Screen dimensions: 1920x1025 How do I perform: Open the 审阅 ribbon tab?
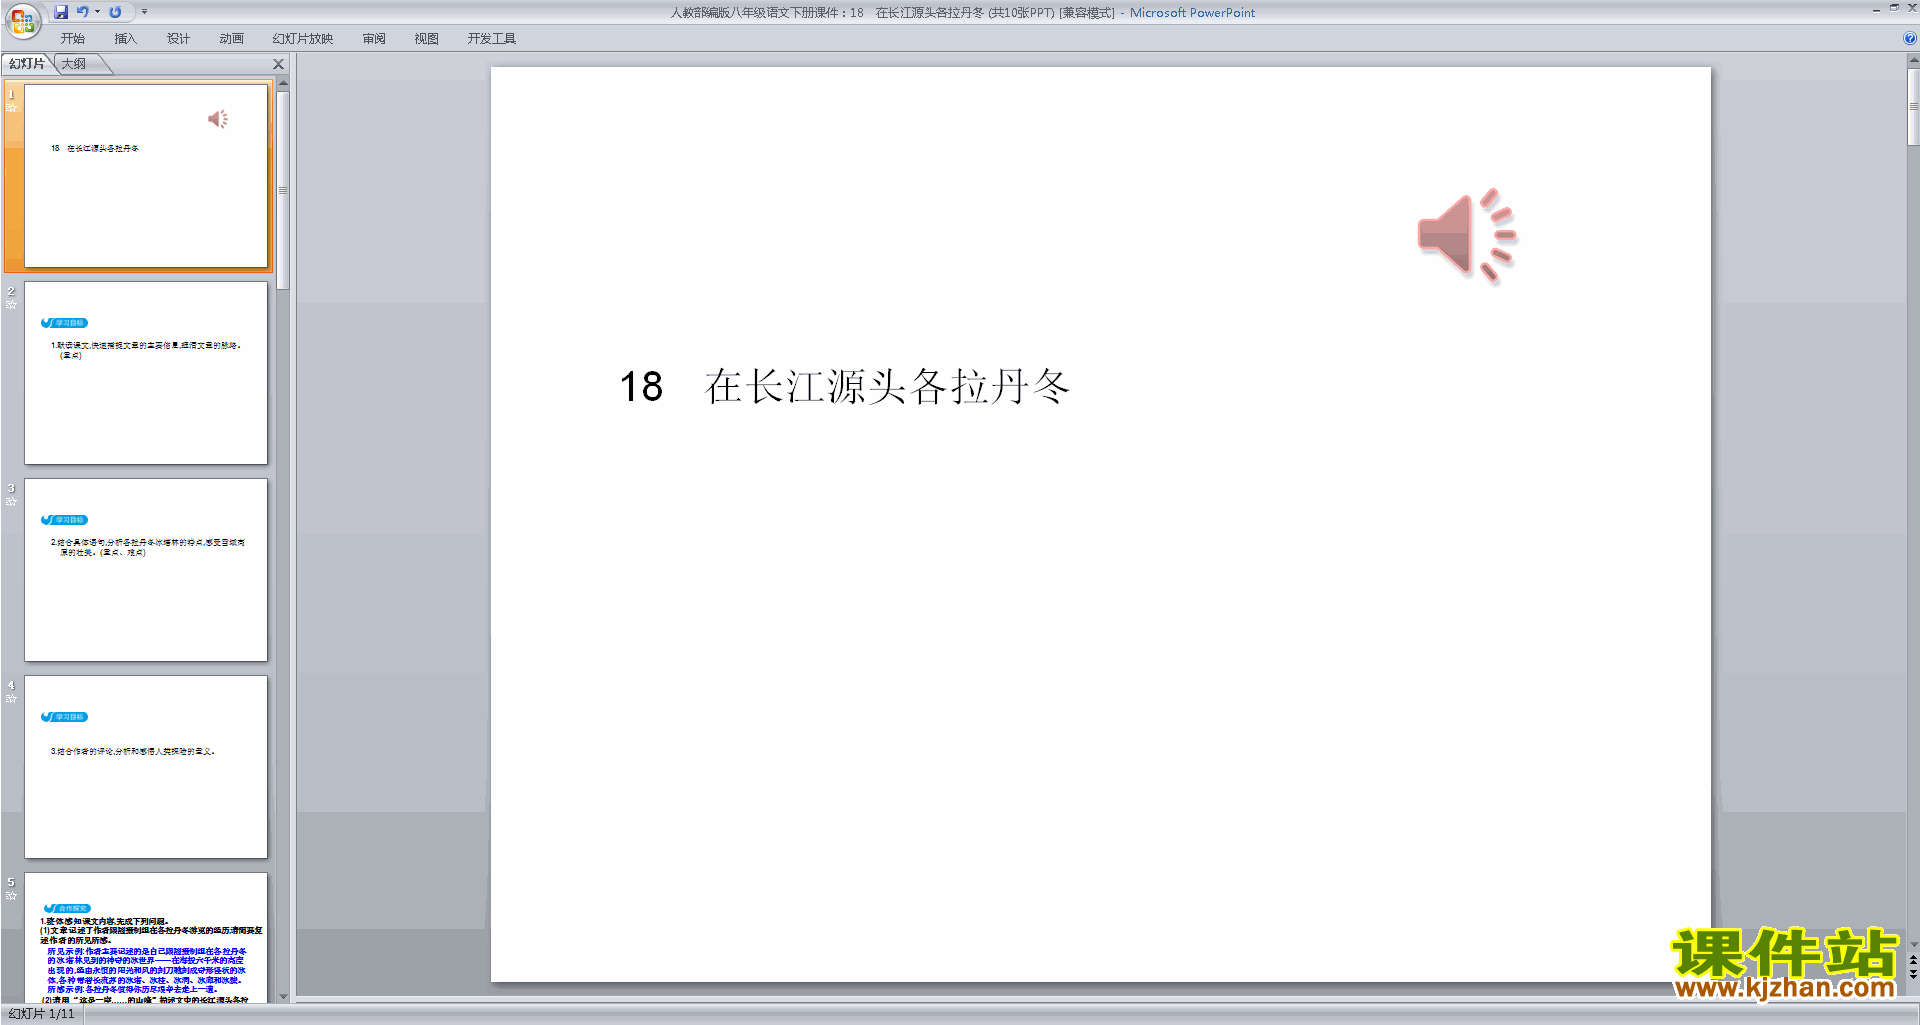click(374, 39)
